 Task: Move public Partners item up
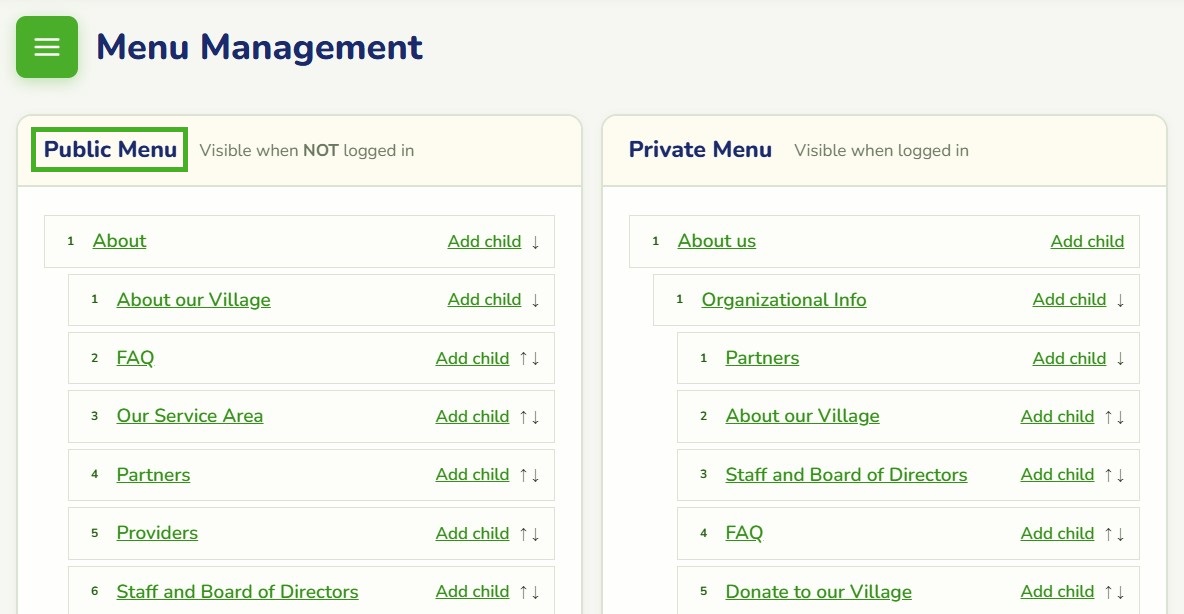(x=523, y=475)
